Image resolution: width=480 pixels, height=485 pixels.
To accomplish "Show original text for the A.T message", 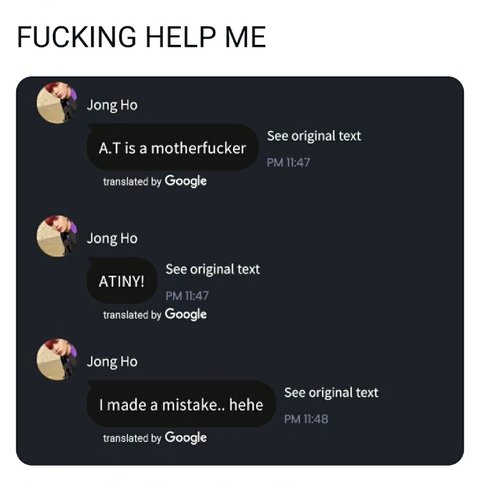I will pos(314,136).
